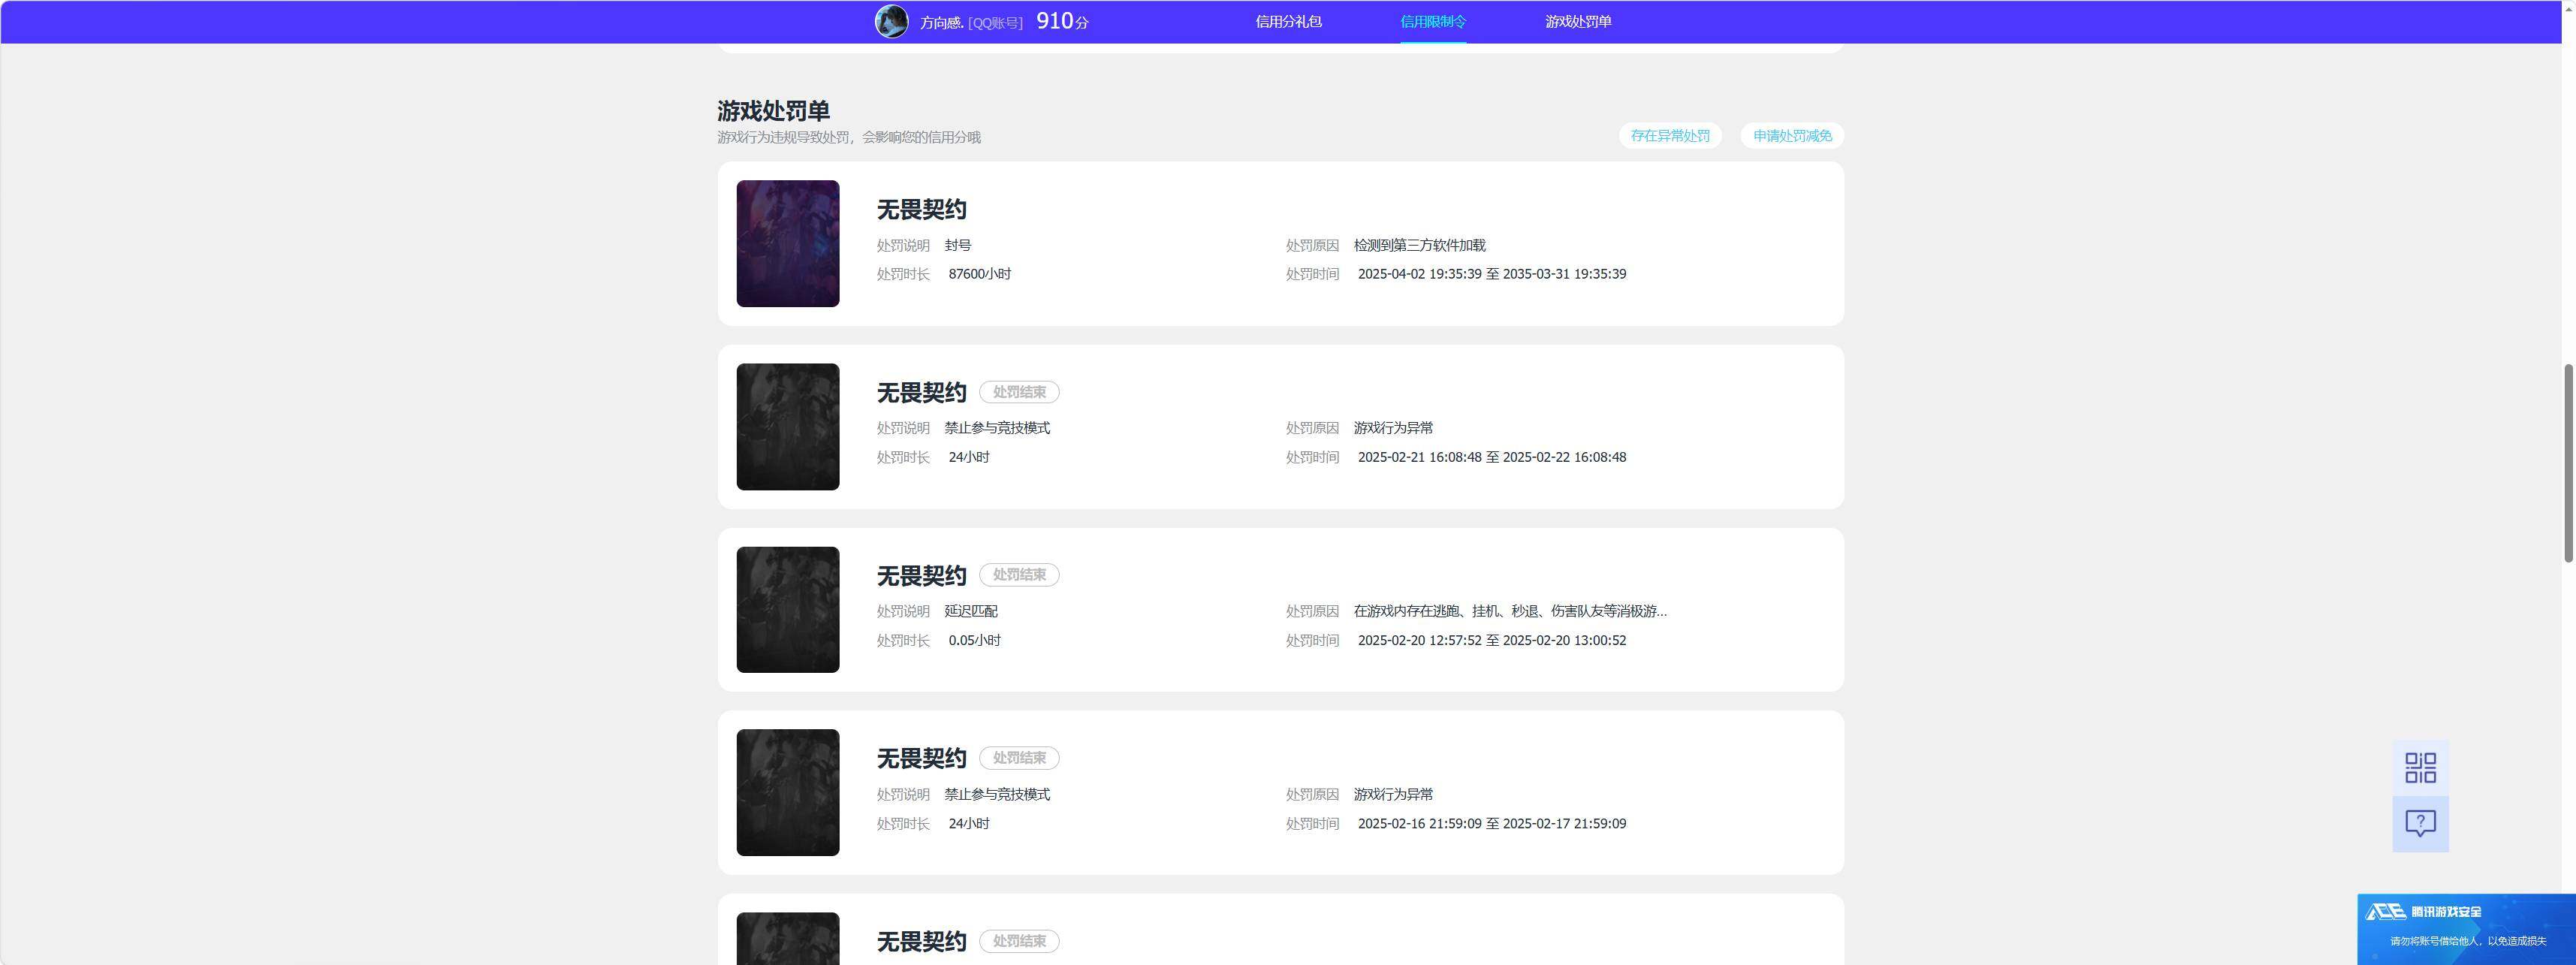Go to 游戏处罚单 tab

coord(1578,21)
